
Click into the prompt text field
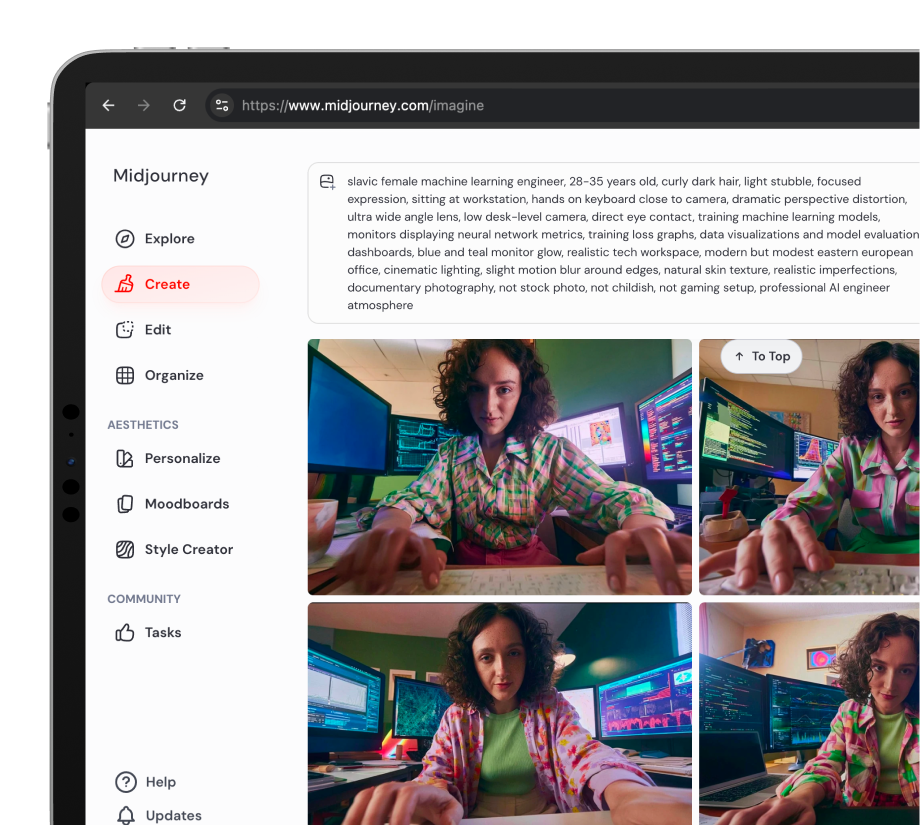(632, 243)
